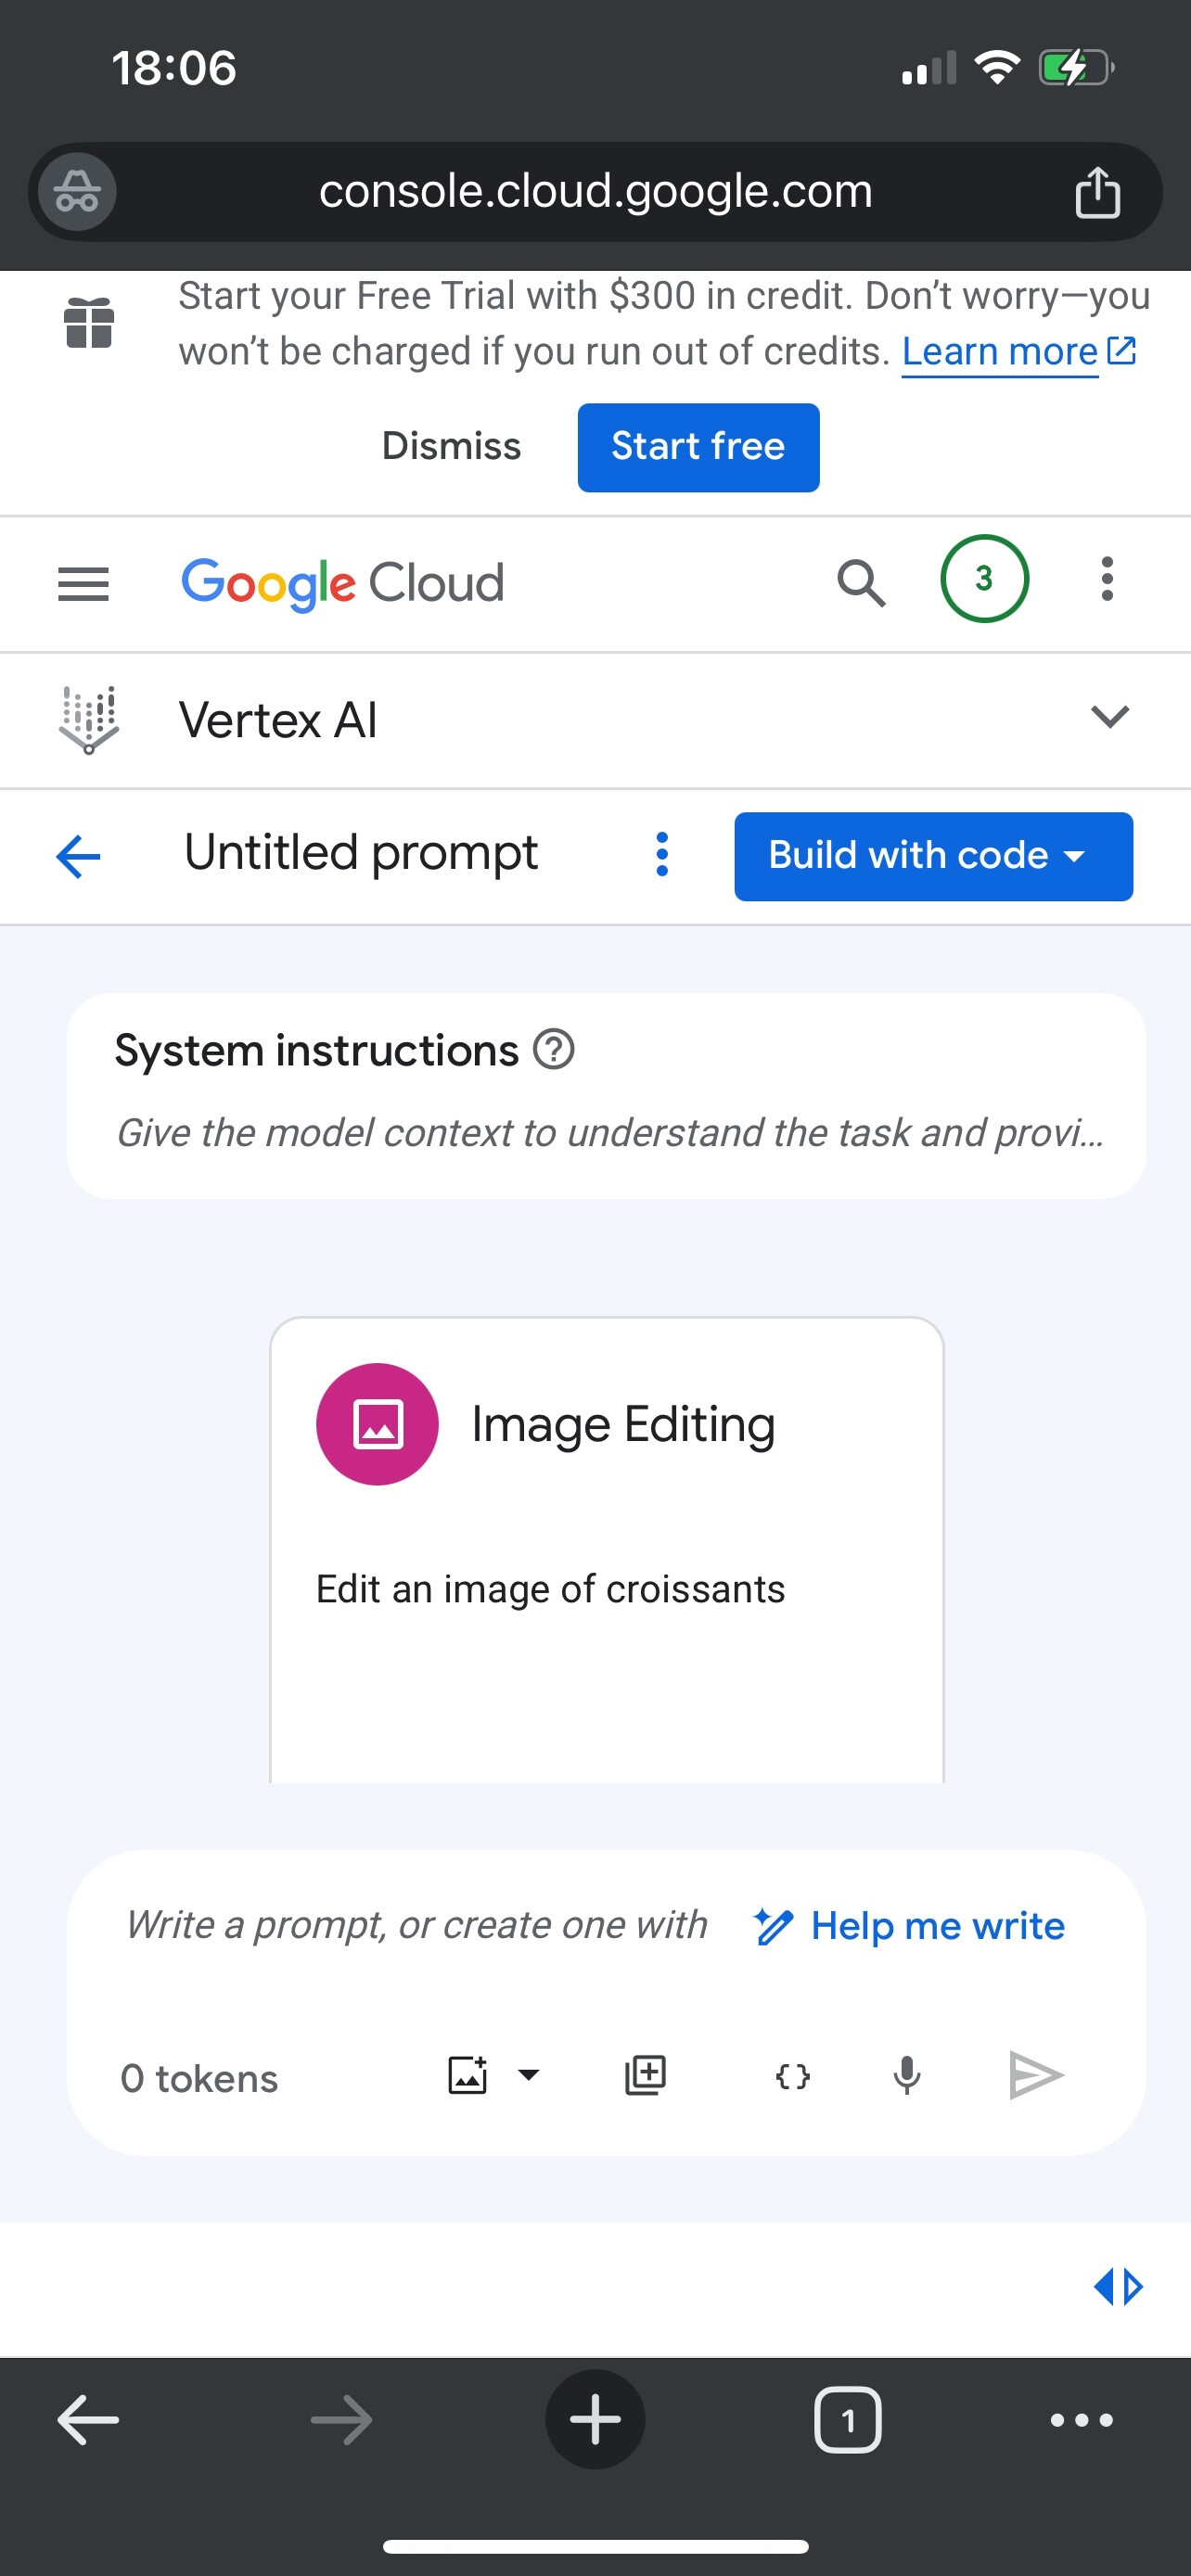
Task: Click the add prompt gallery plus icon
Action: click(x=645, y=2076)
